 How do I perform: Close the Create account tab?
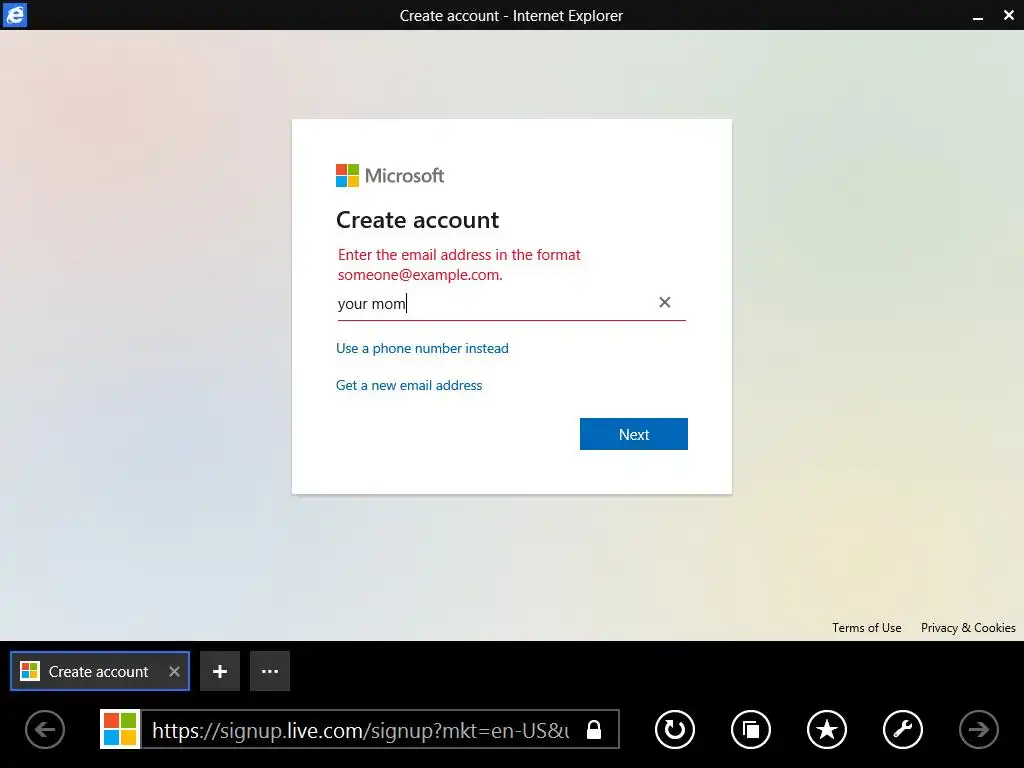(x=174, y=671)
